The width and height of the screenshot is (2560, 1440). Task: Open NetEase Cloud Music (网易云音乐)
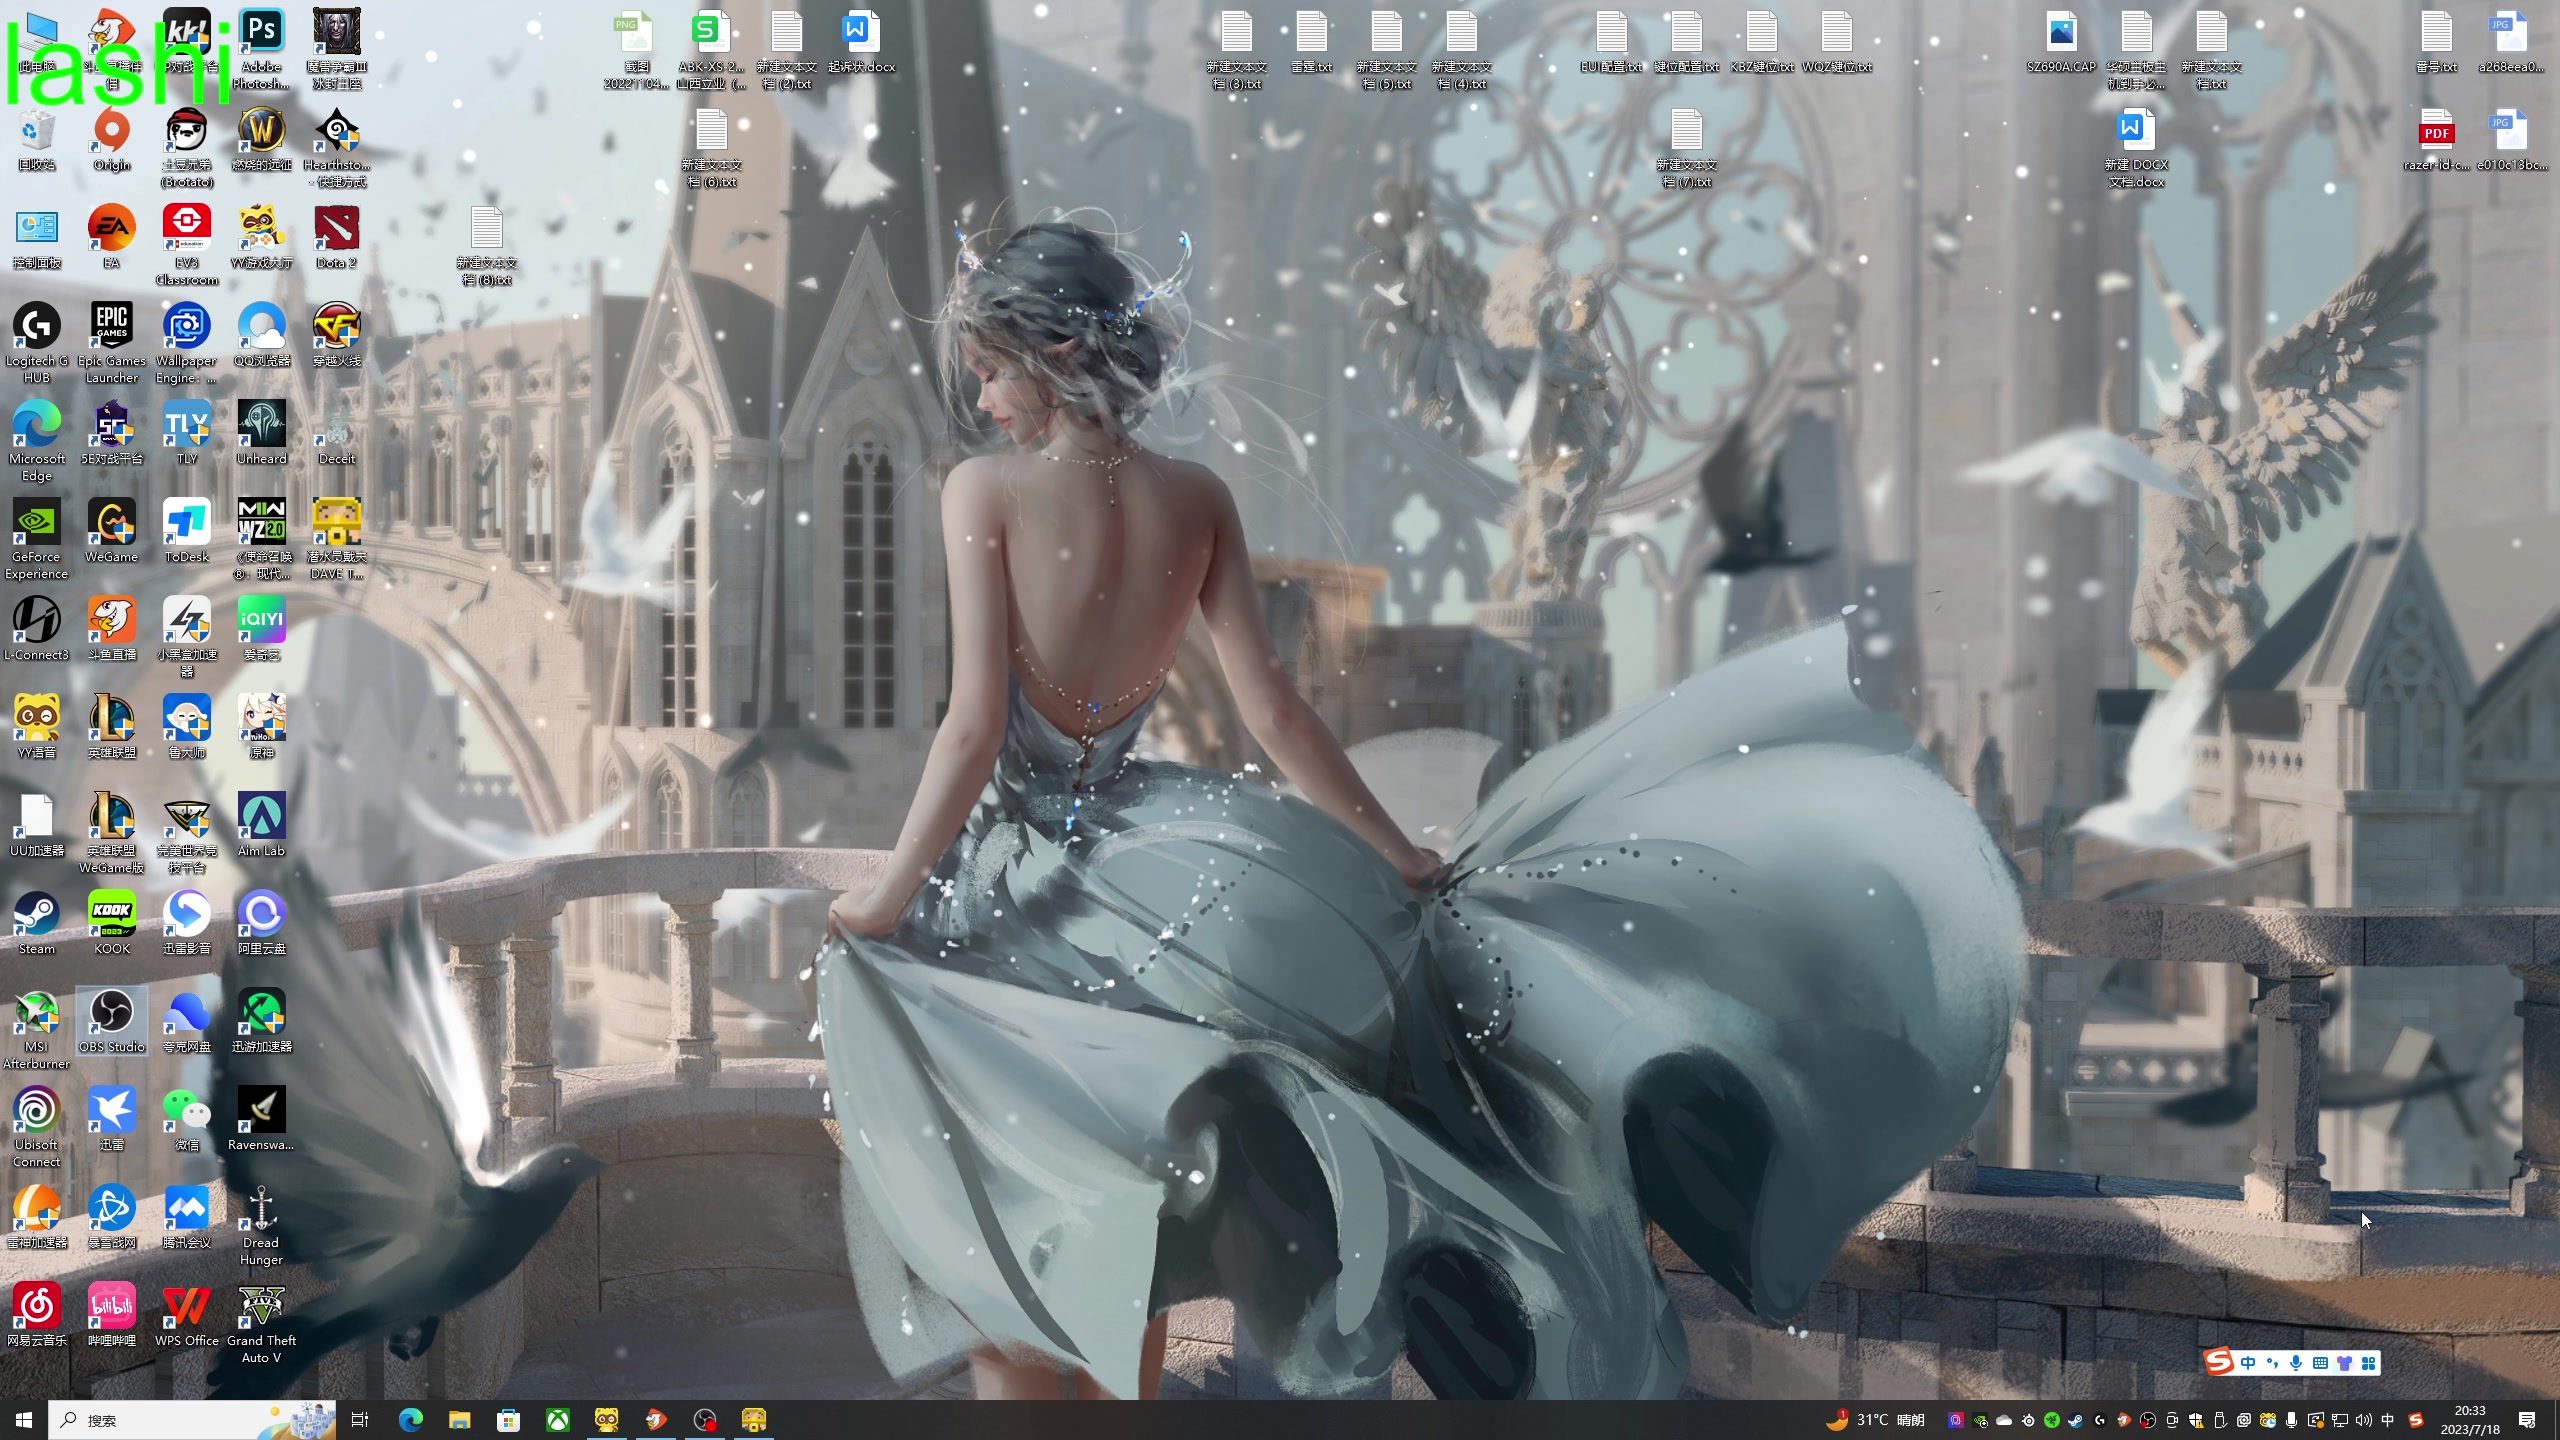(x=37, y=1315)
